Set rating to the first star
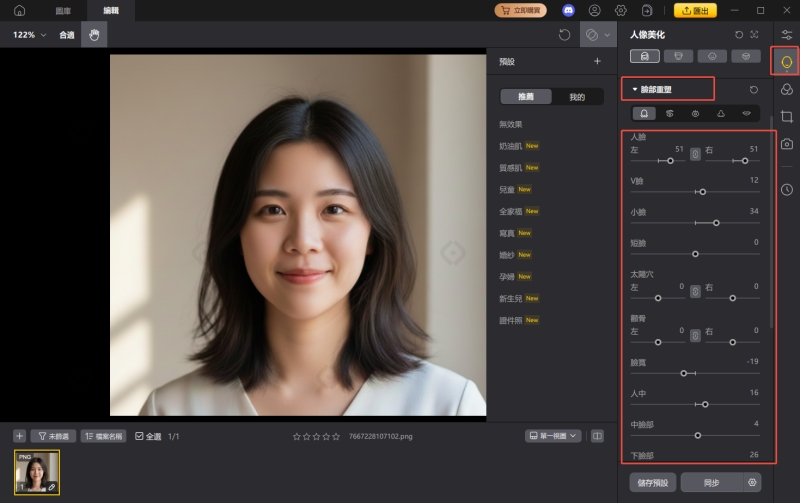The image size is (800, 503). pos(296,437)
